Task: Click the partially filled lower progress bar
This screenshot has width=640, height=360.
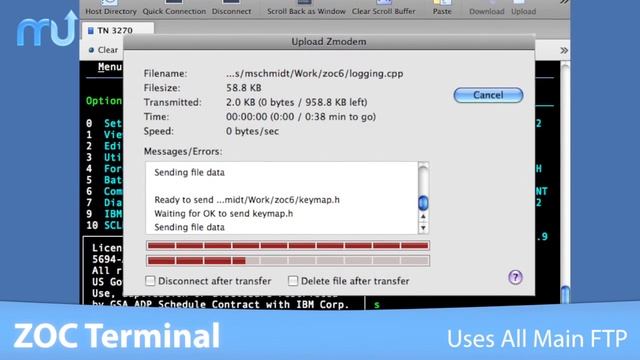Action: pos(288,260)
